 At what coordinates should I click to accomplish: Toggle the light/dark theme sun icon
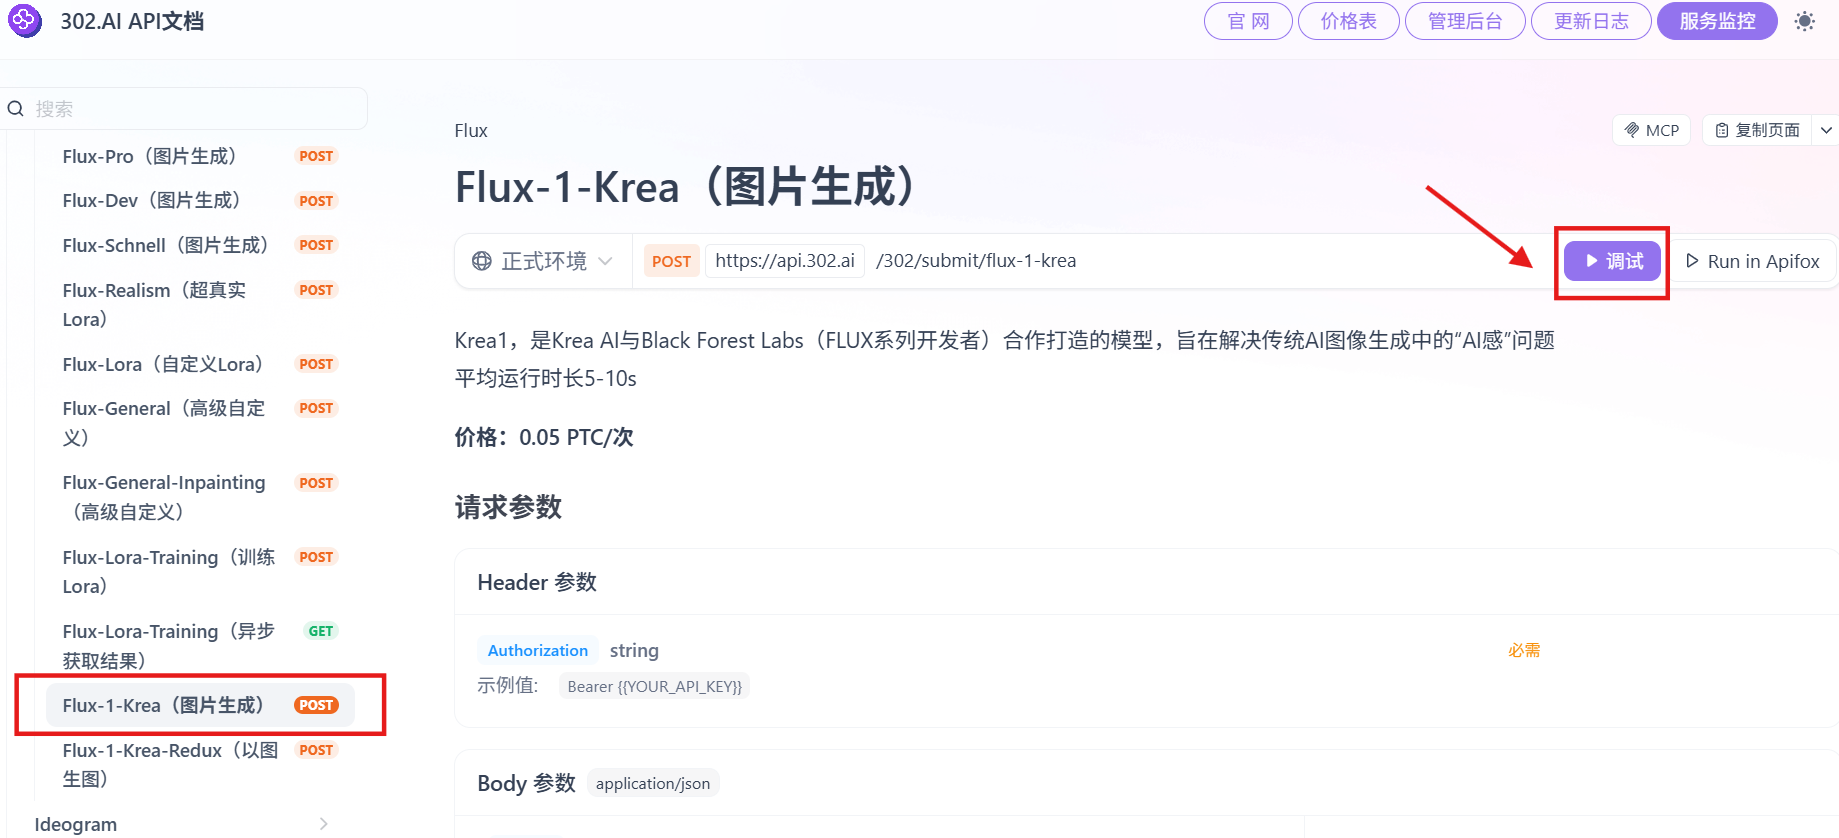1805,21
